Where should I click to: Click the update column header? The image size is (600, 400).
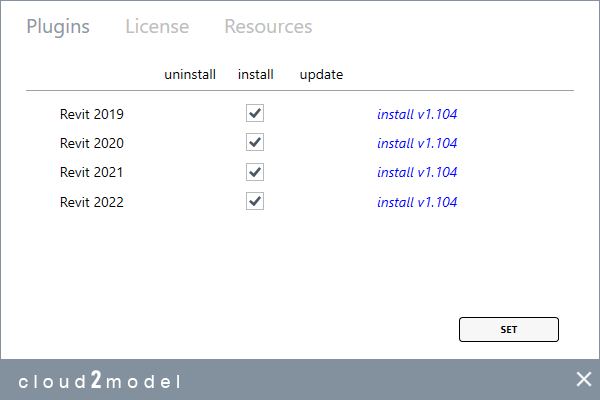[x=322, y=75]
